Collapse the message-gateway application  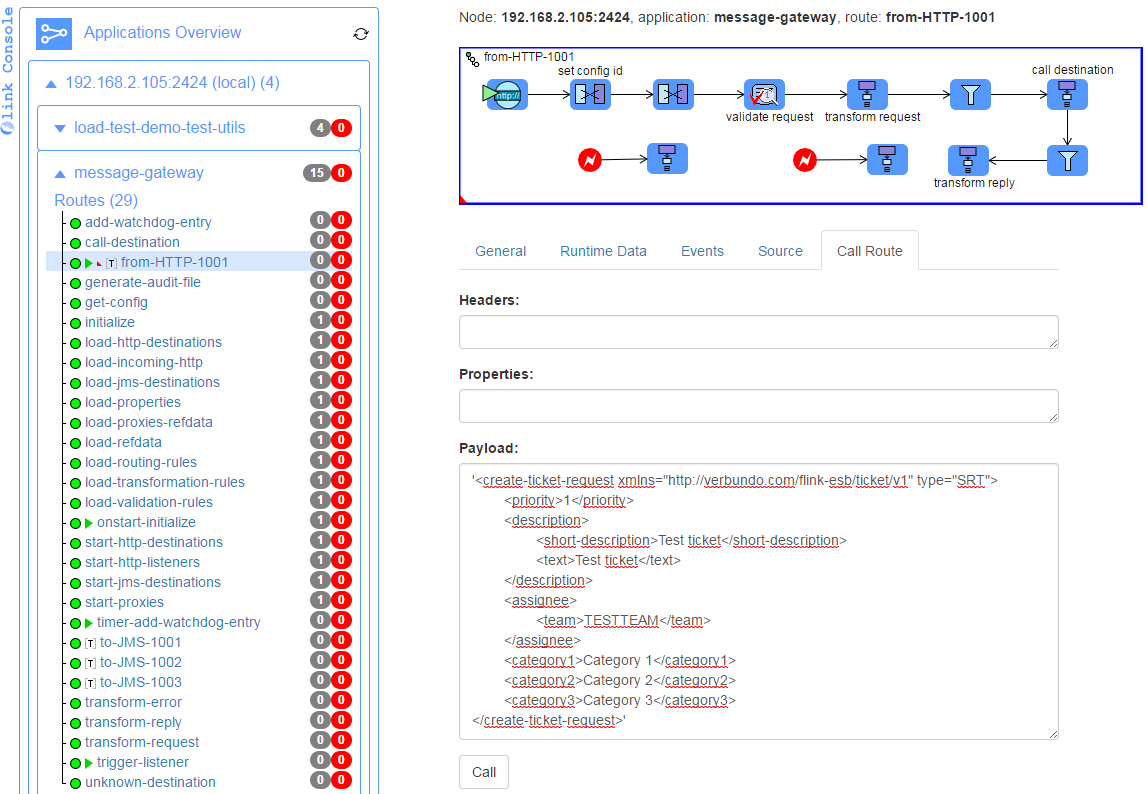click(x=60, y=173)
